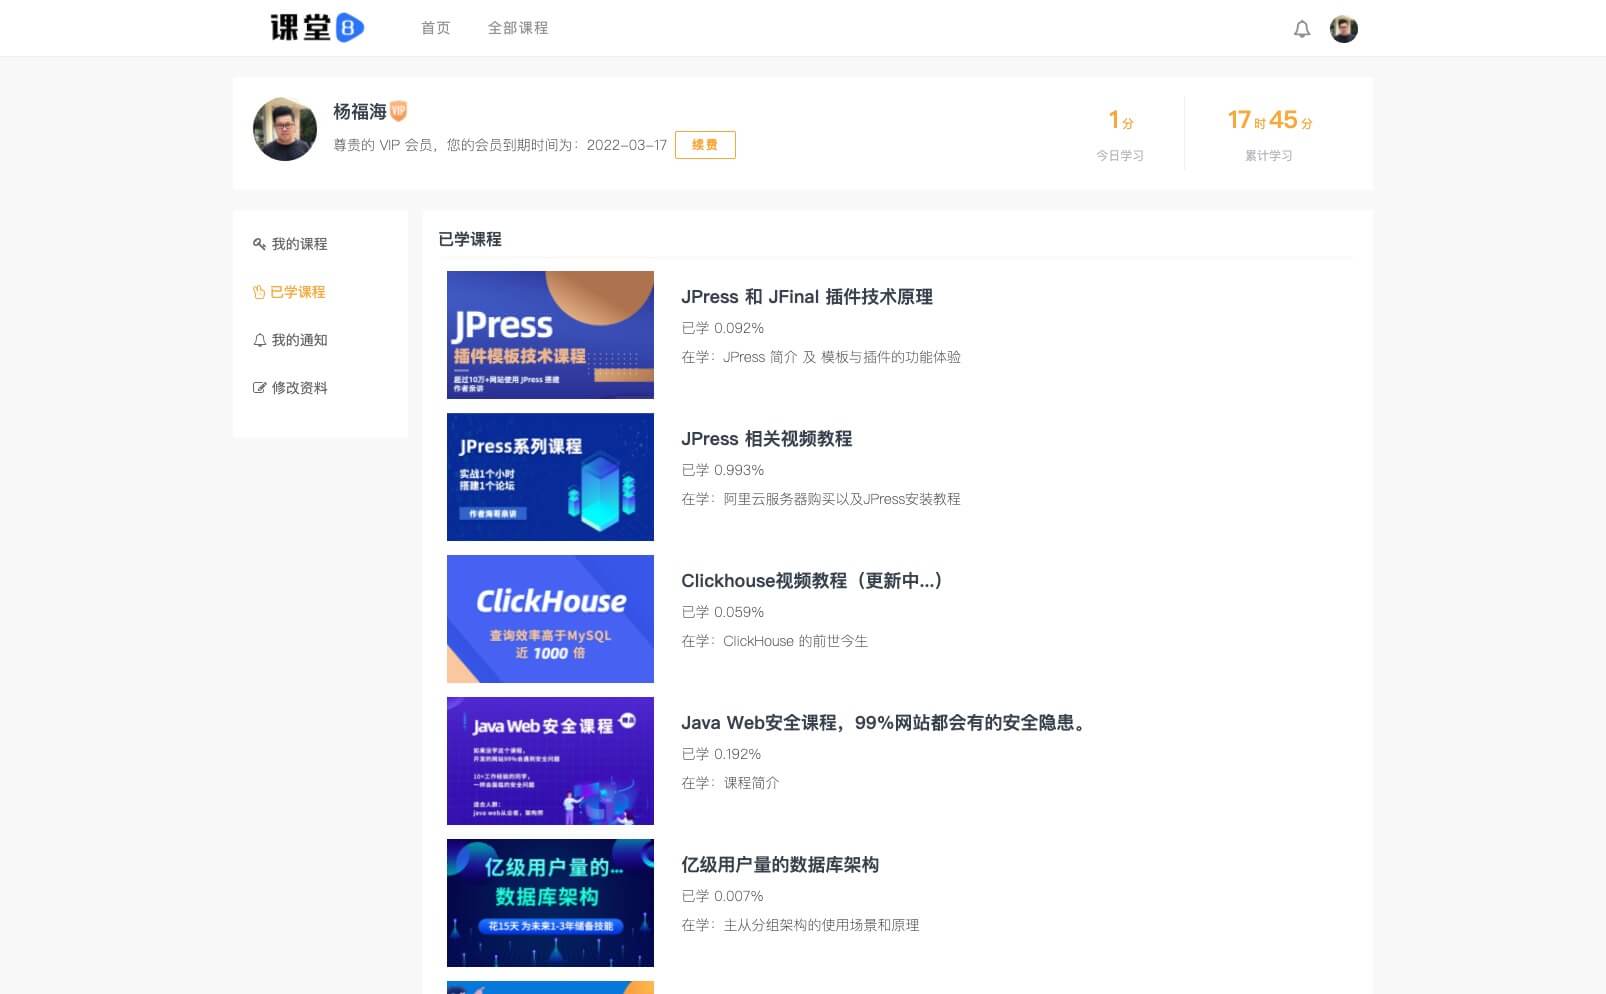Click 已学 0.059% progress text

point(722,612)
